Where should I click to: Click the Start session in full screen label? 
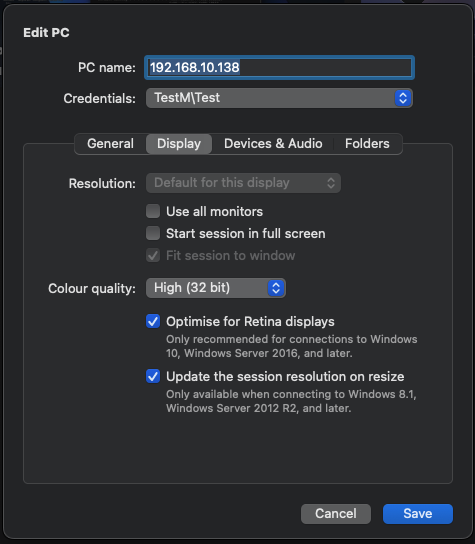(246, 233)
